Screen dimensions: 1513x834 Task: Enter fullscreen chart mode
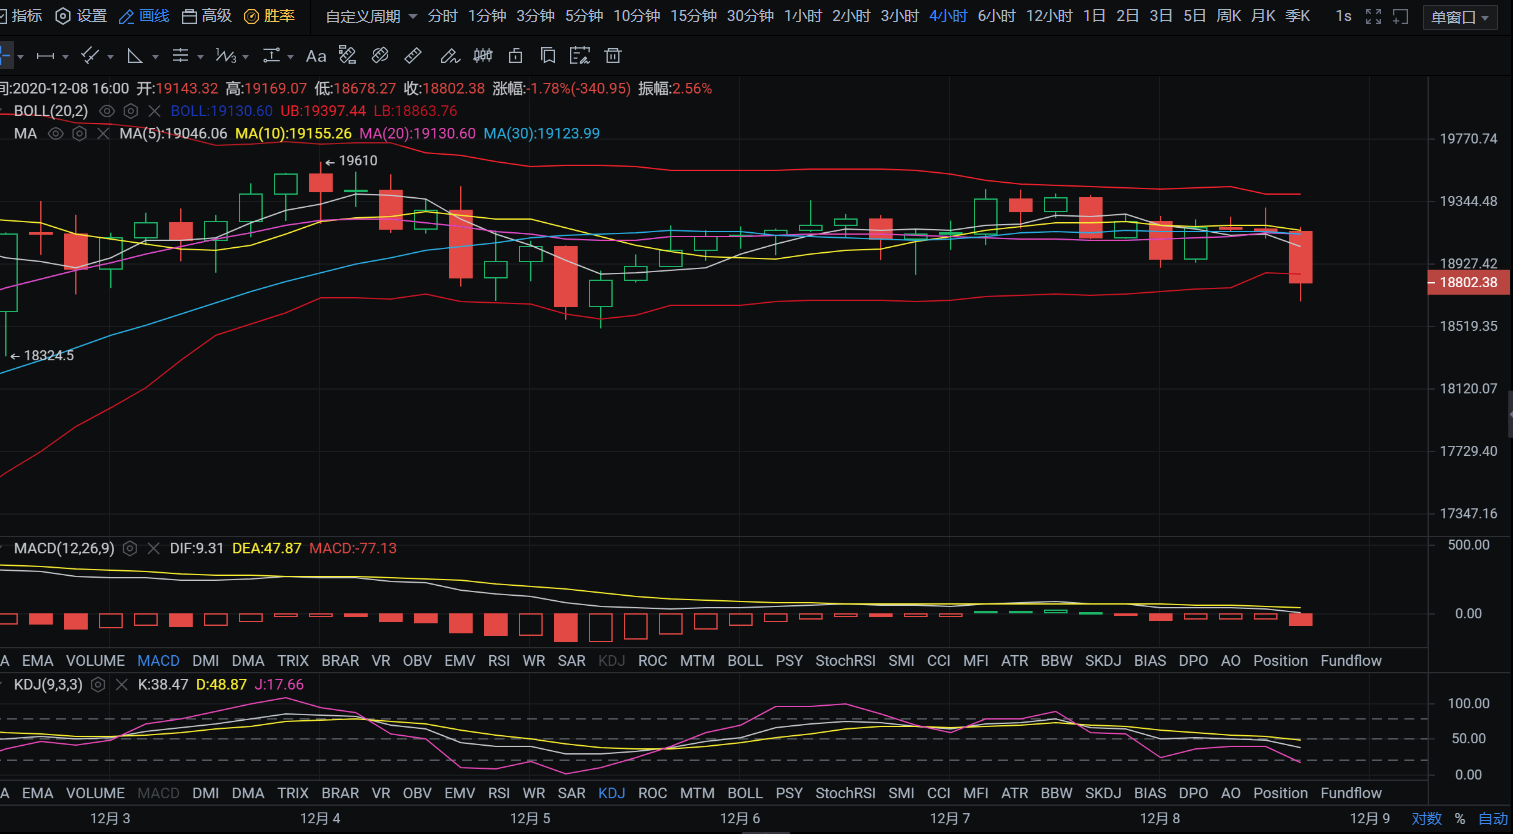(1373, 17)
